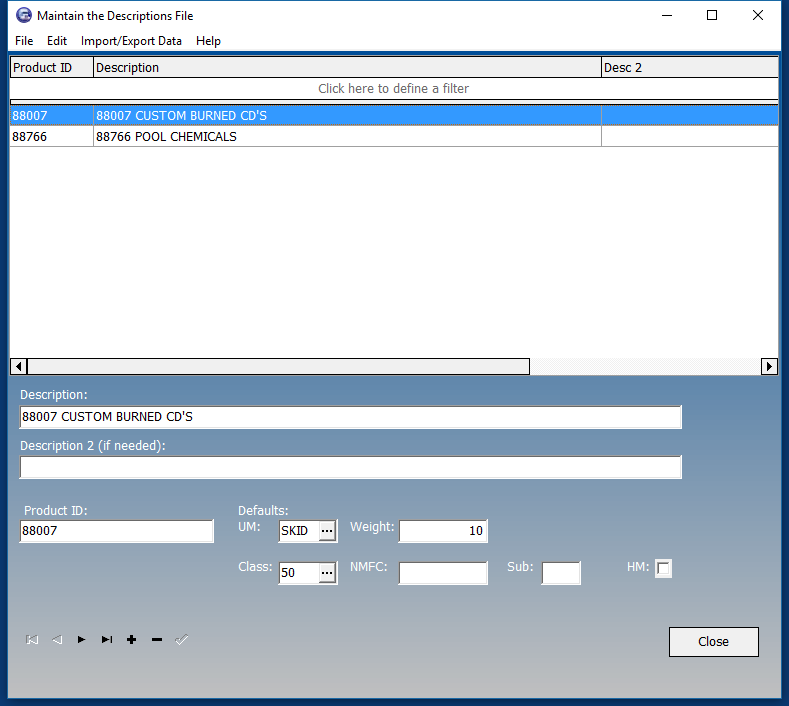Click the horizontal scrollbar thumb
Viewport: 789px width, 706px height.
point(278,366)
